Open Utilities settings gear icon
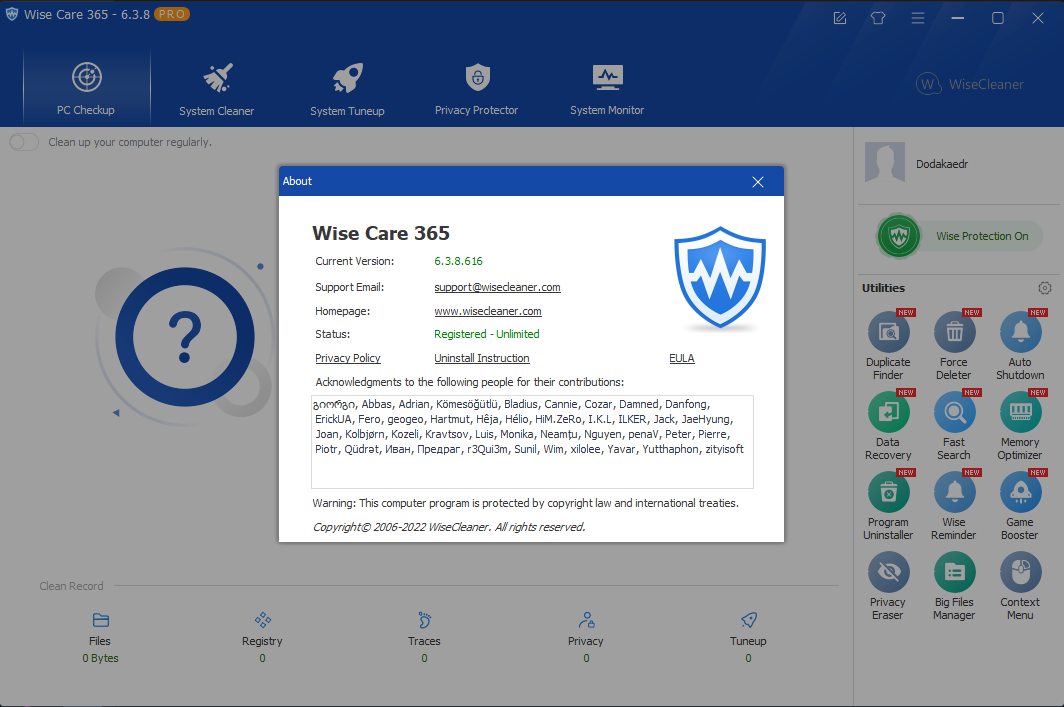The width and height of the screenshot is (1064, 707). point(1044,288)
